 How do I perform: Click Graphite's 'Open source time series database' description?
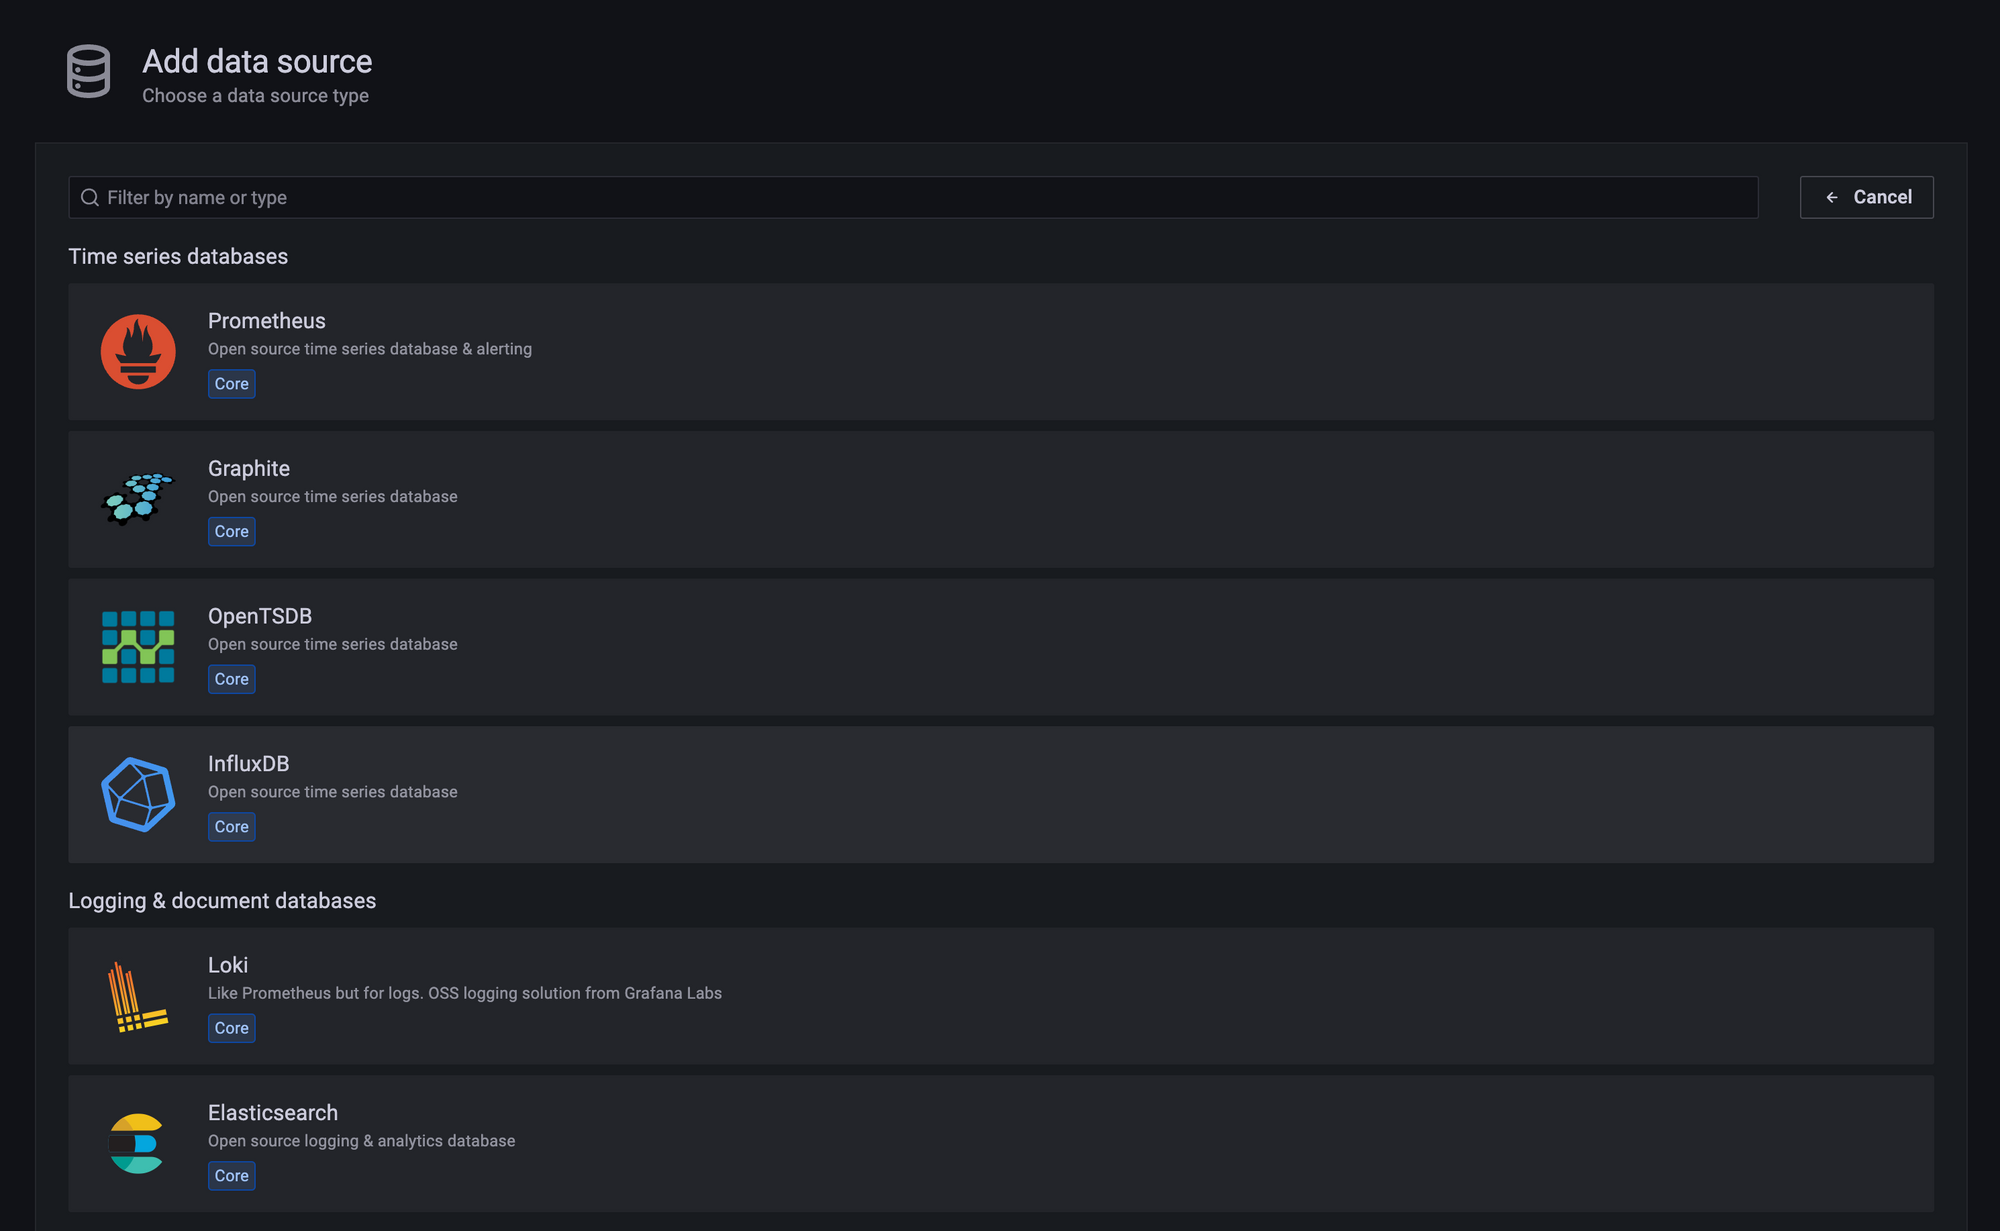pos(333,497)
